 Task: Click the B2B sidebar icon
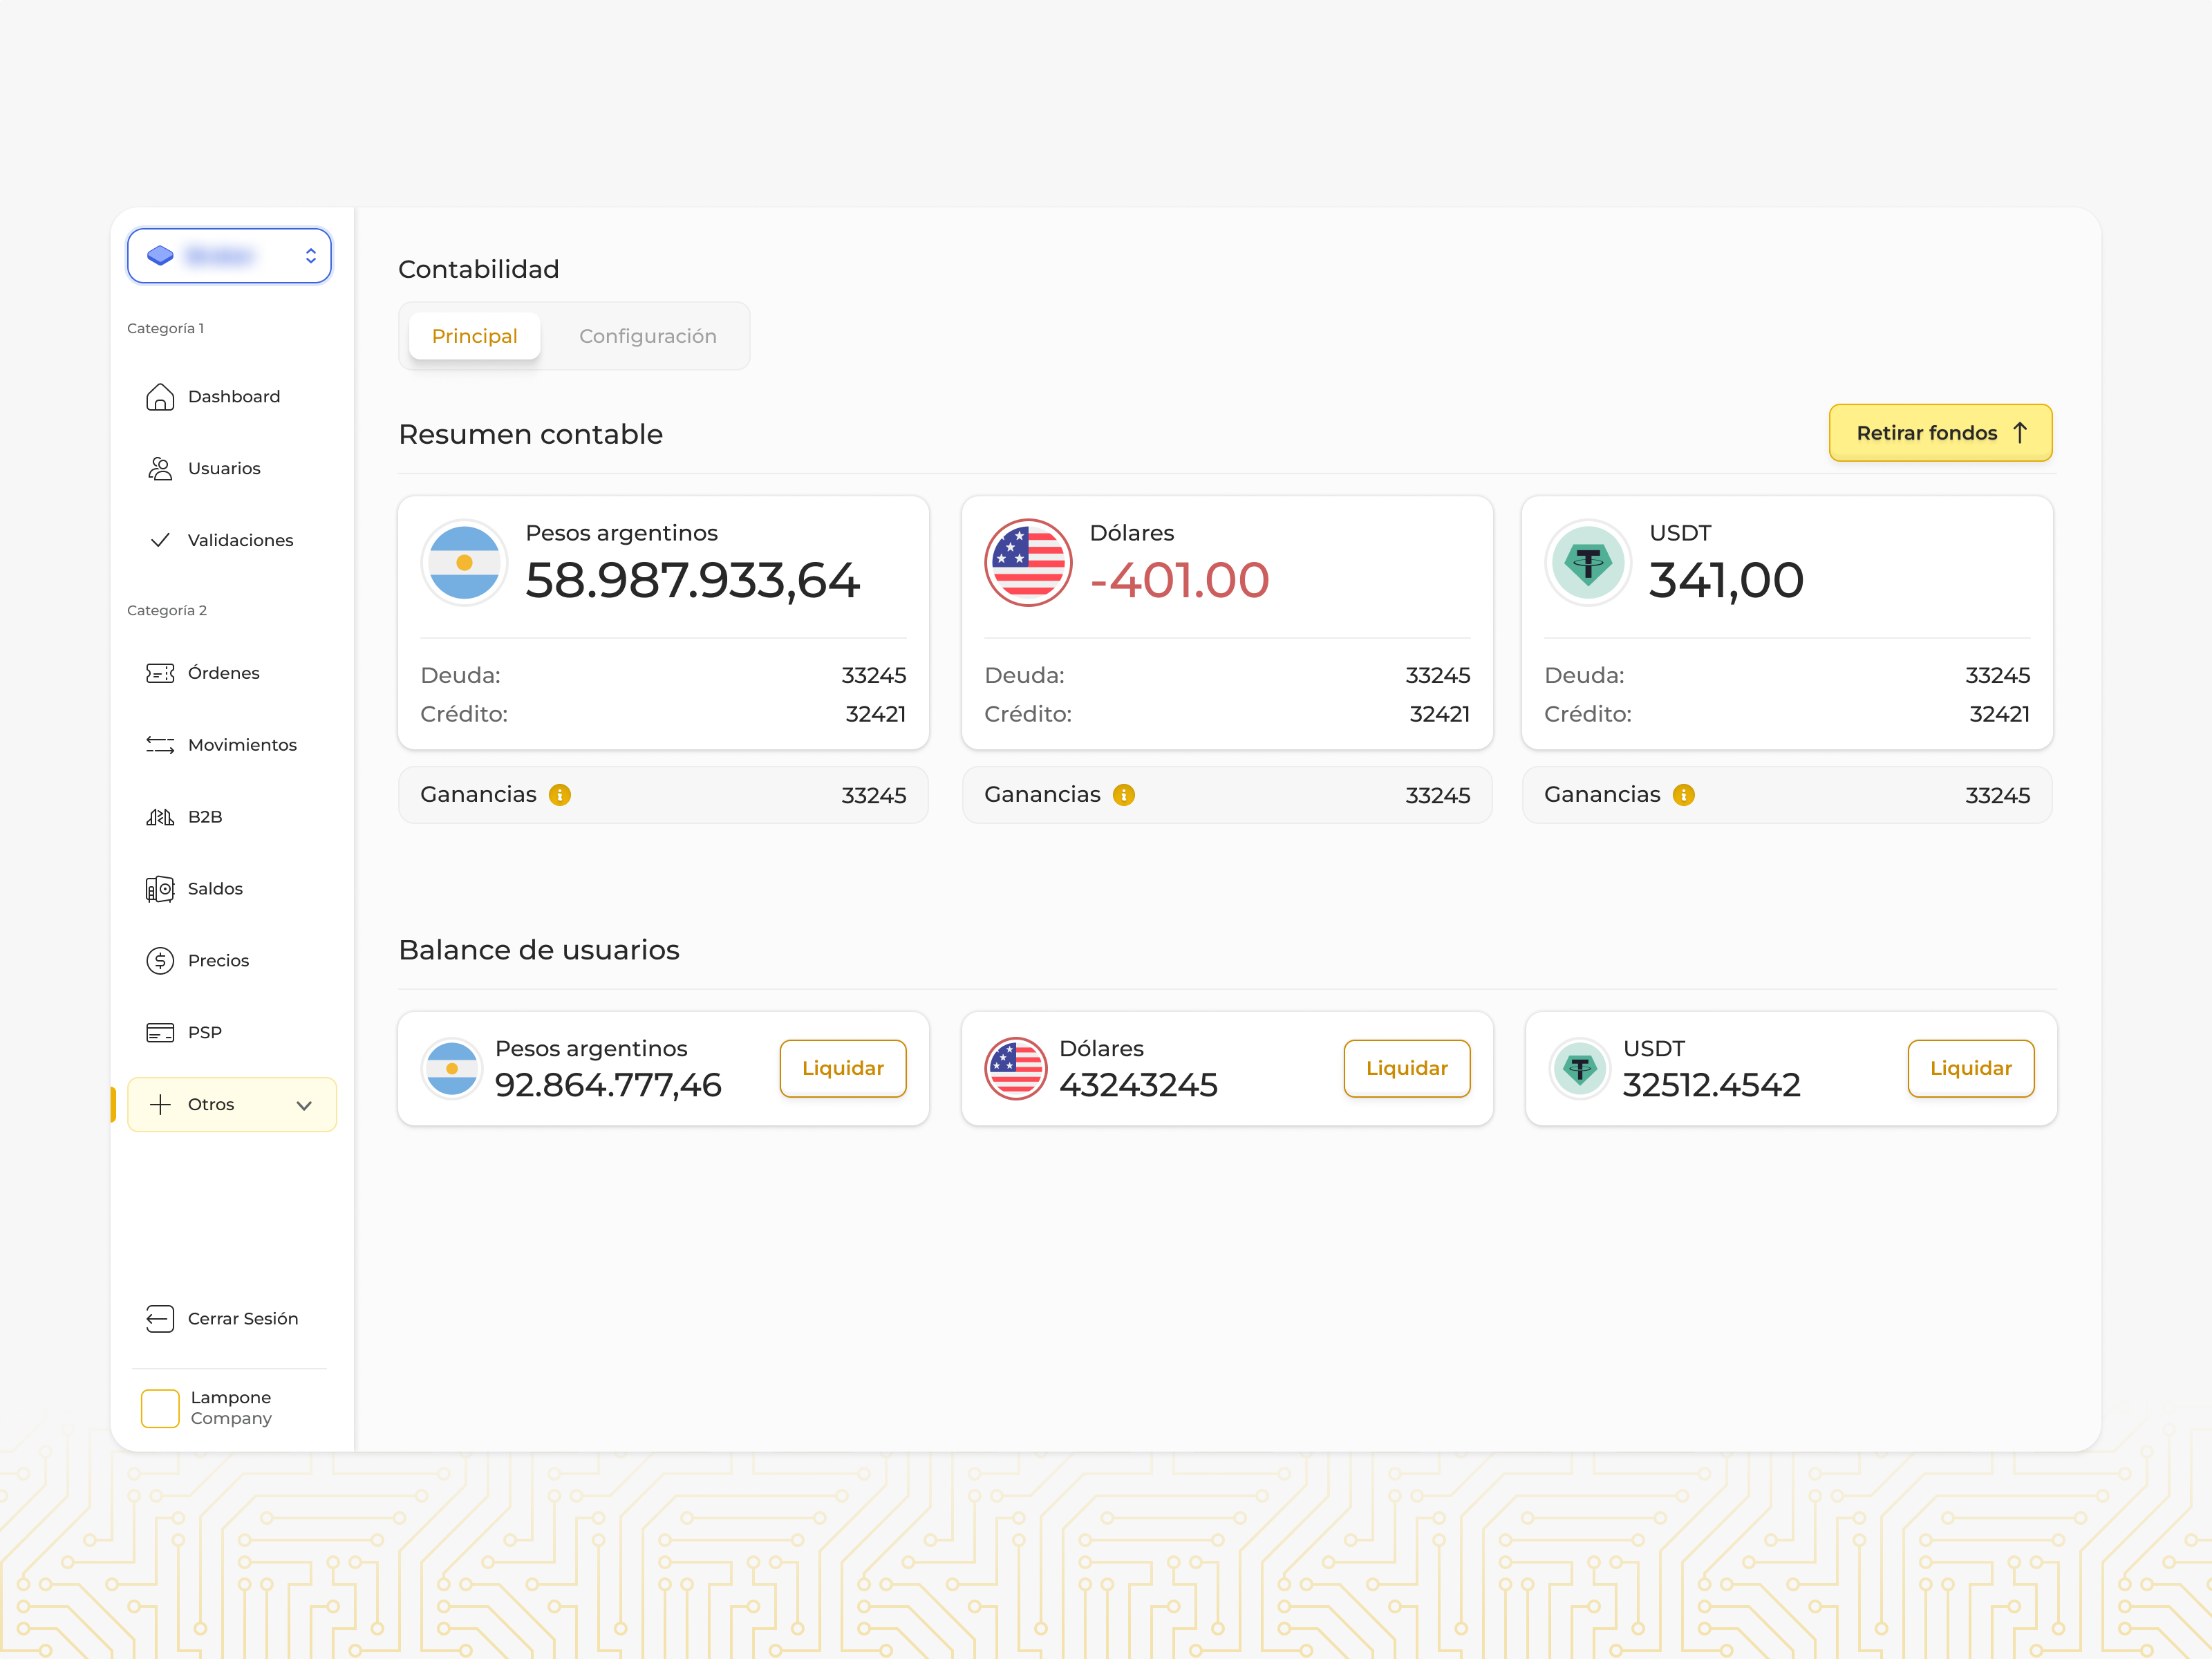pos(160,817)
